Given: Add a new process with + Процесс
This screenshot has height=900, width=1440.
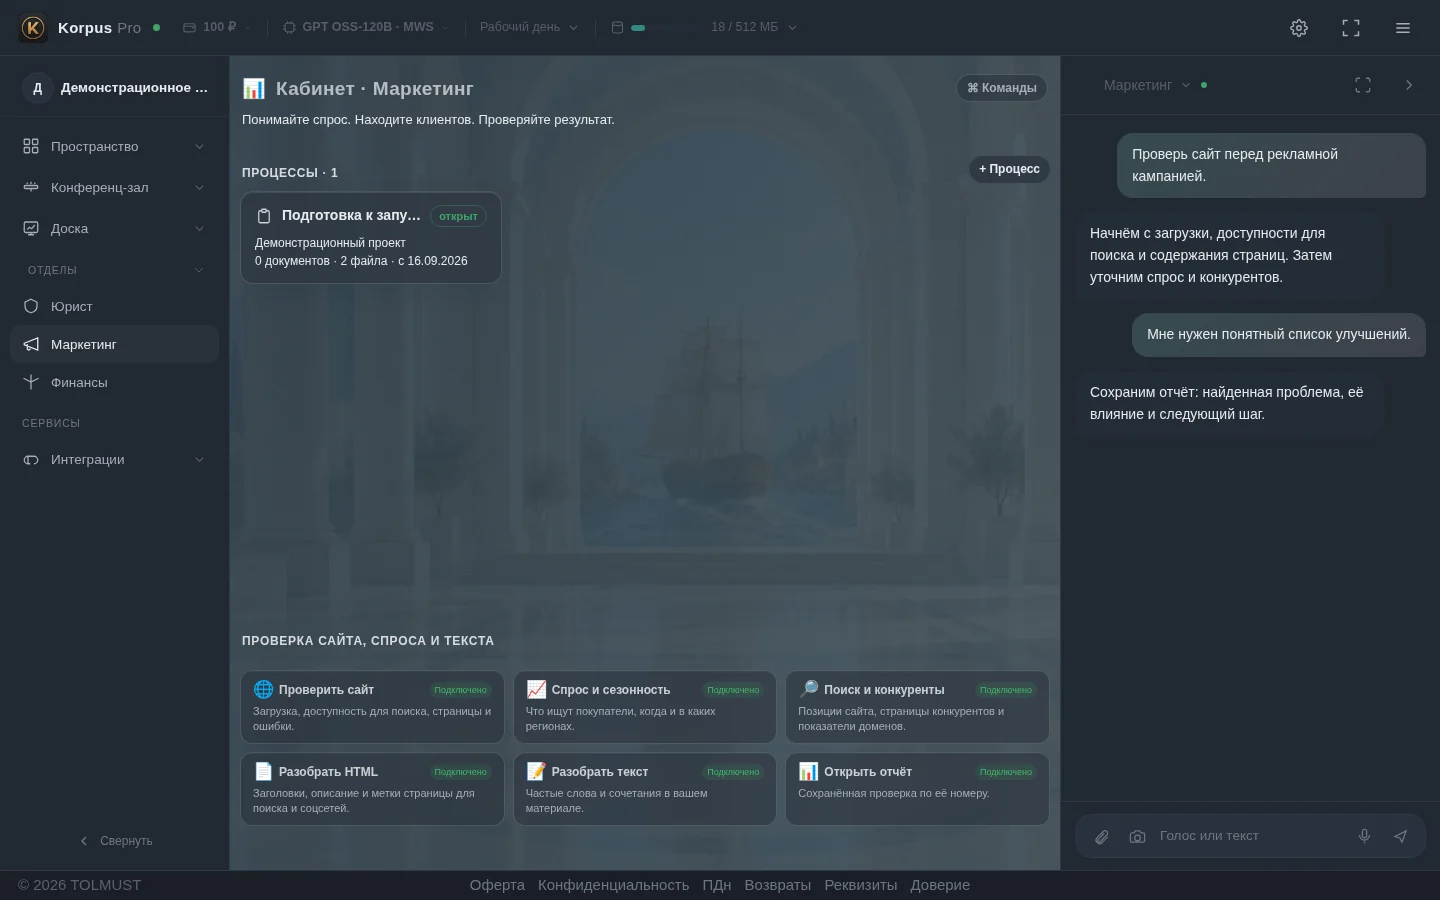Looking at the screenshot, I should pyautogui.click(x=1009, y=169).
